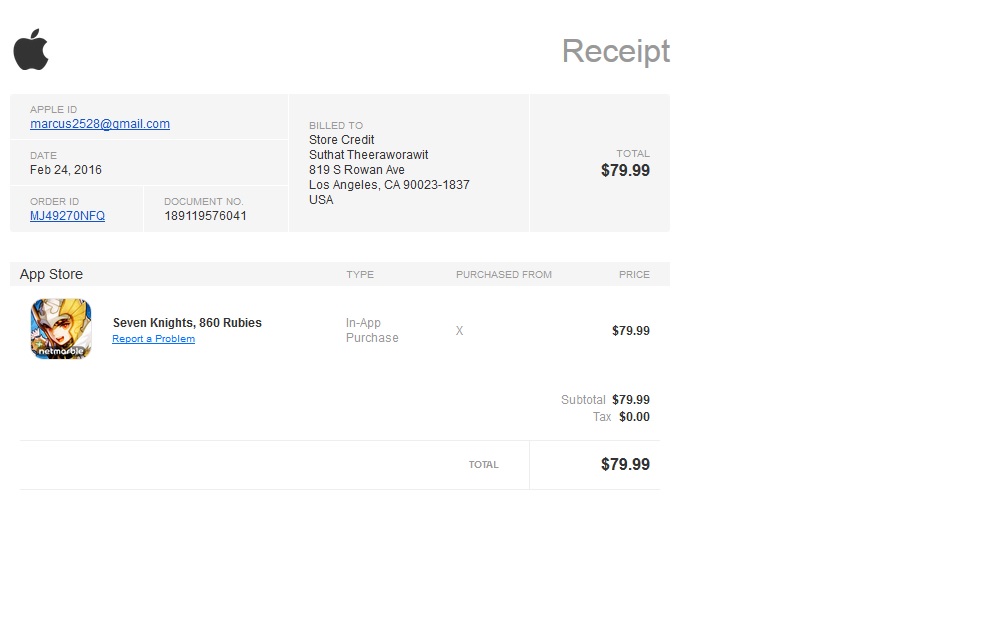Click the Seven Knights, 860 Rubies title
Viewport: 1008px width, 630px height.
pos(187,323)
